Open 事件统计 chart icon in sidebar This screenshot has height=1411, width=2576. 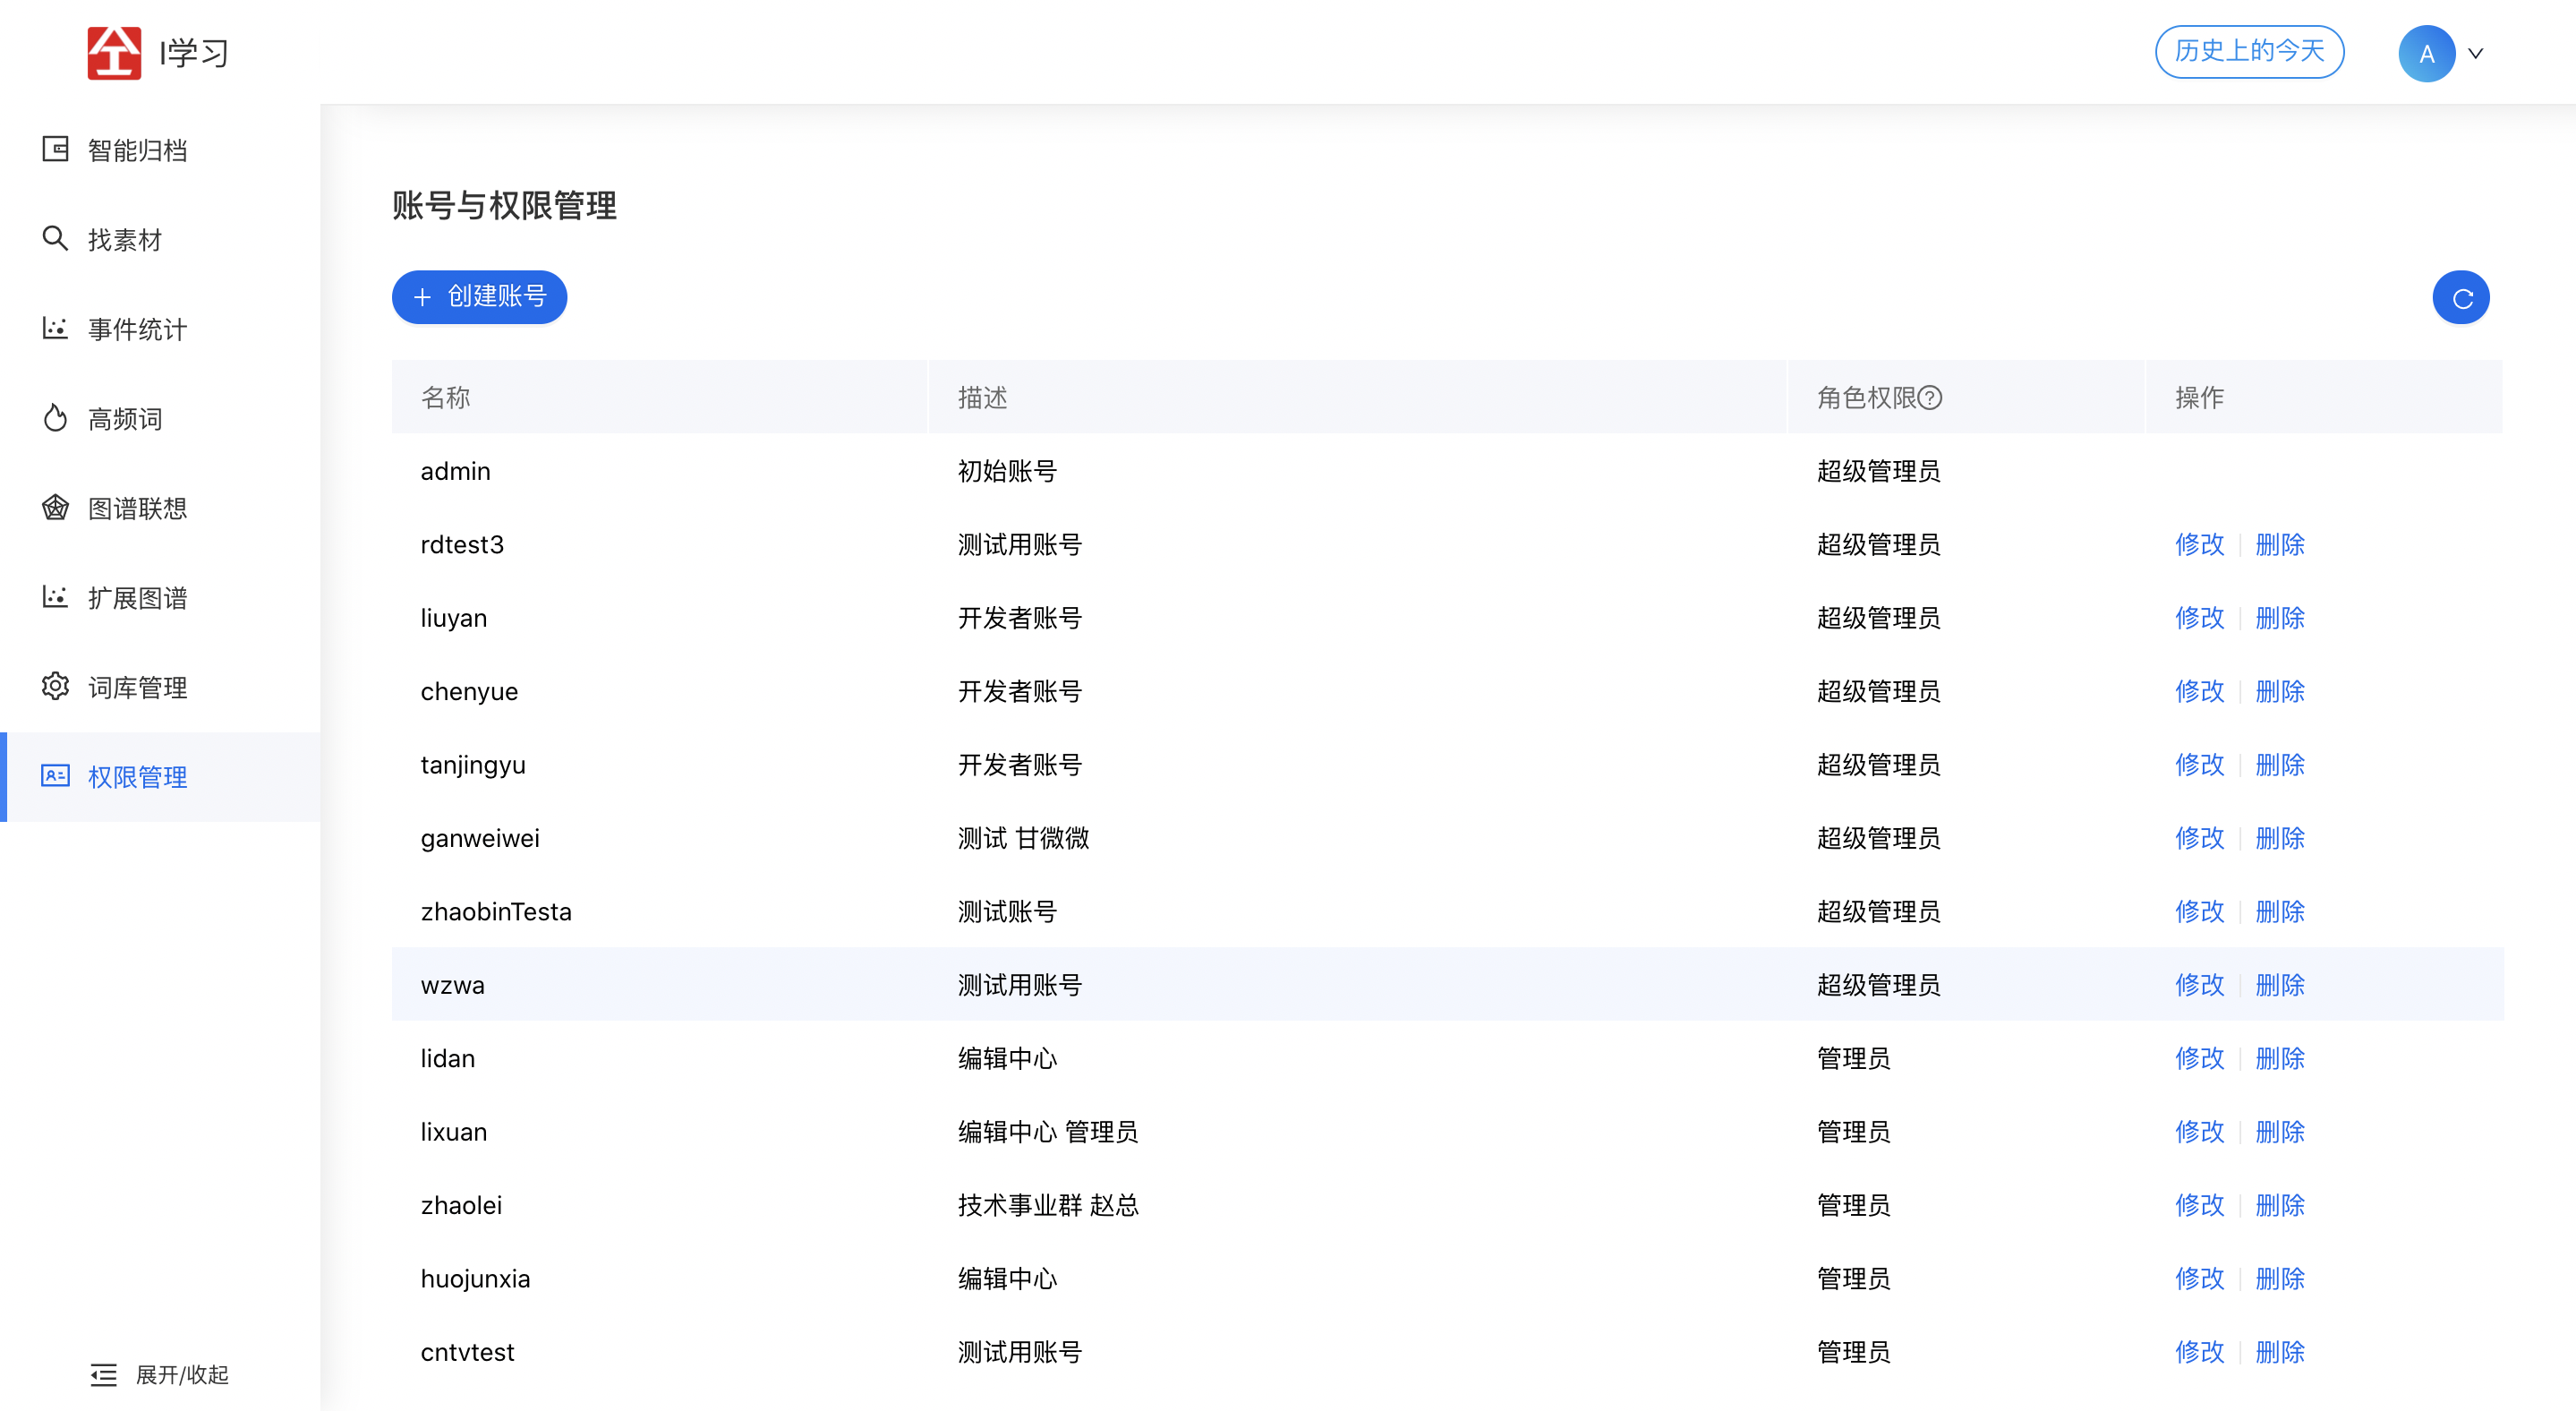pyautogui.click(x=55, y=328)
